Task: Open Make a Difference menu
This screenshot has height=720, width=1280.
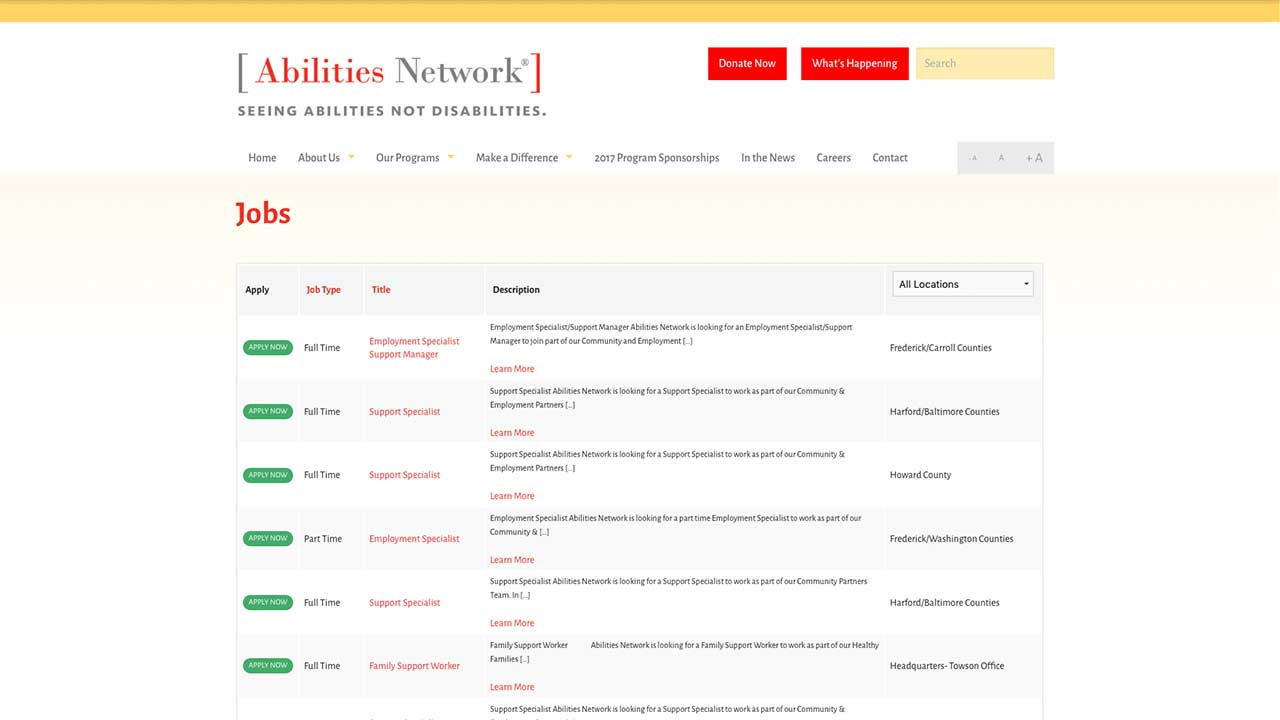Action: (x=517, y=158)
